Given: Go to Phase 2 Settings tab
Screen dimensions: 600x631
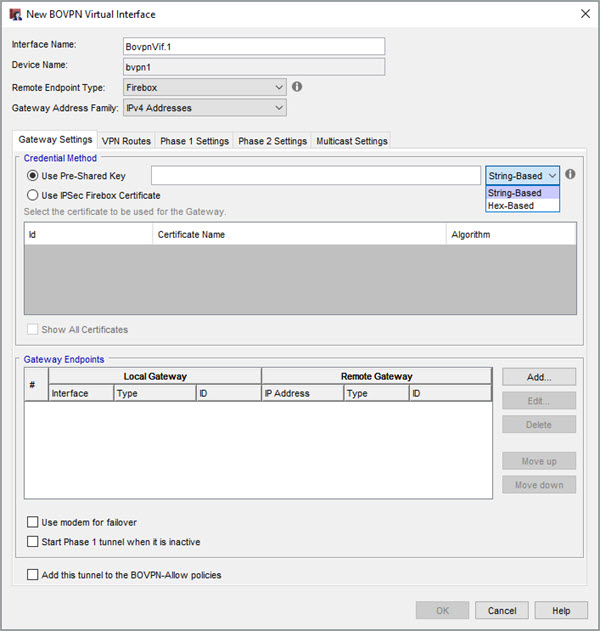Looking at the screenshot, I should pos(272,141).
